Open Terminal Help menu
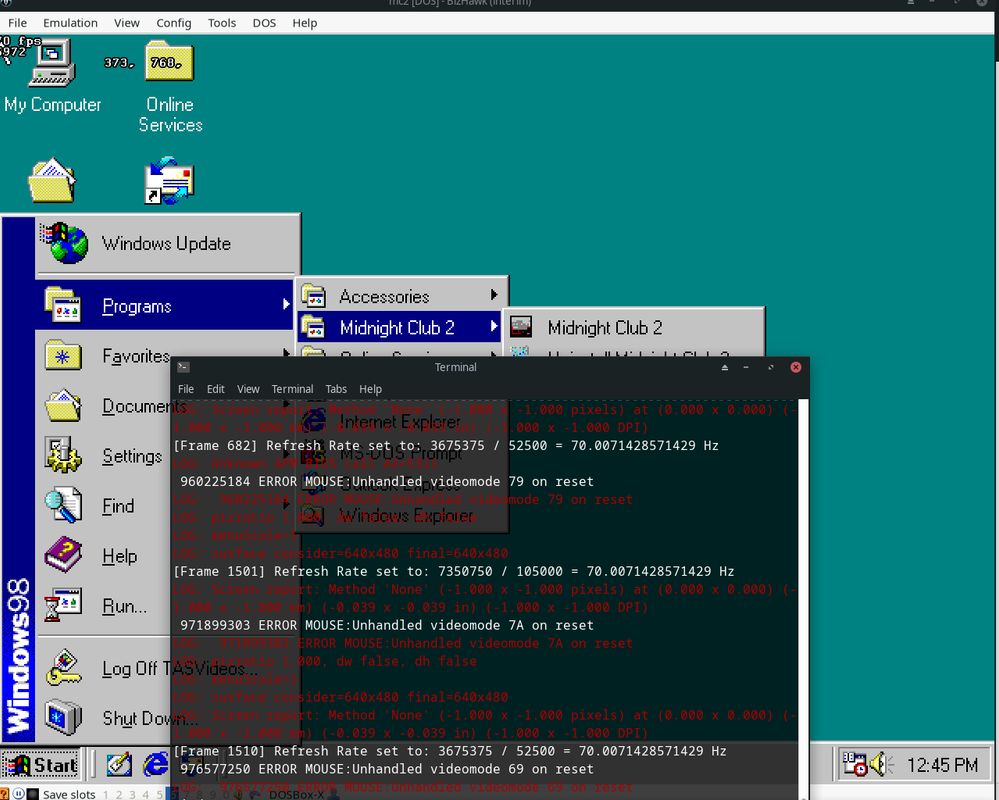 coord(370,389)
